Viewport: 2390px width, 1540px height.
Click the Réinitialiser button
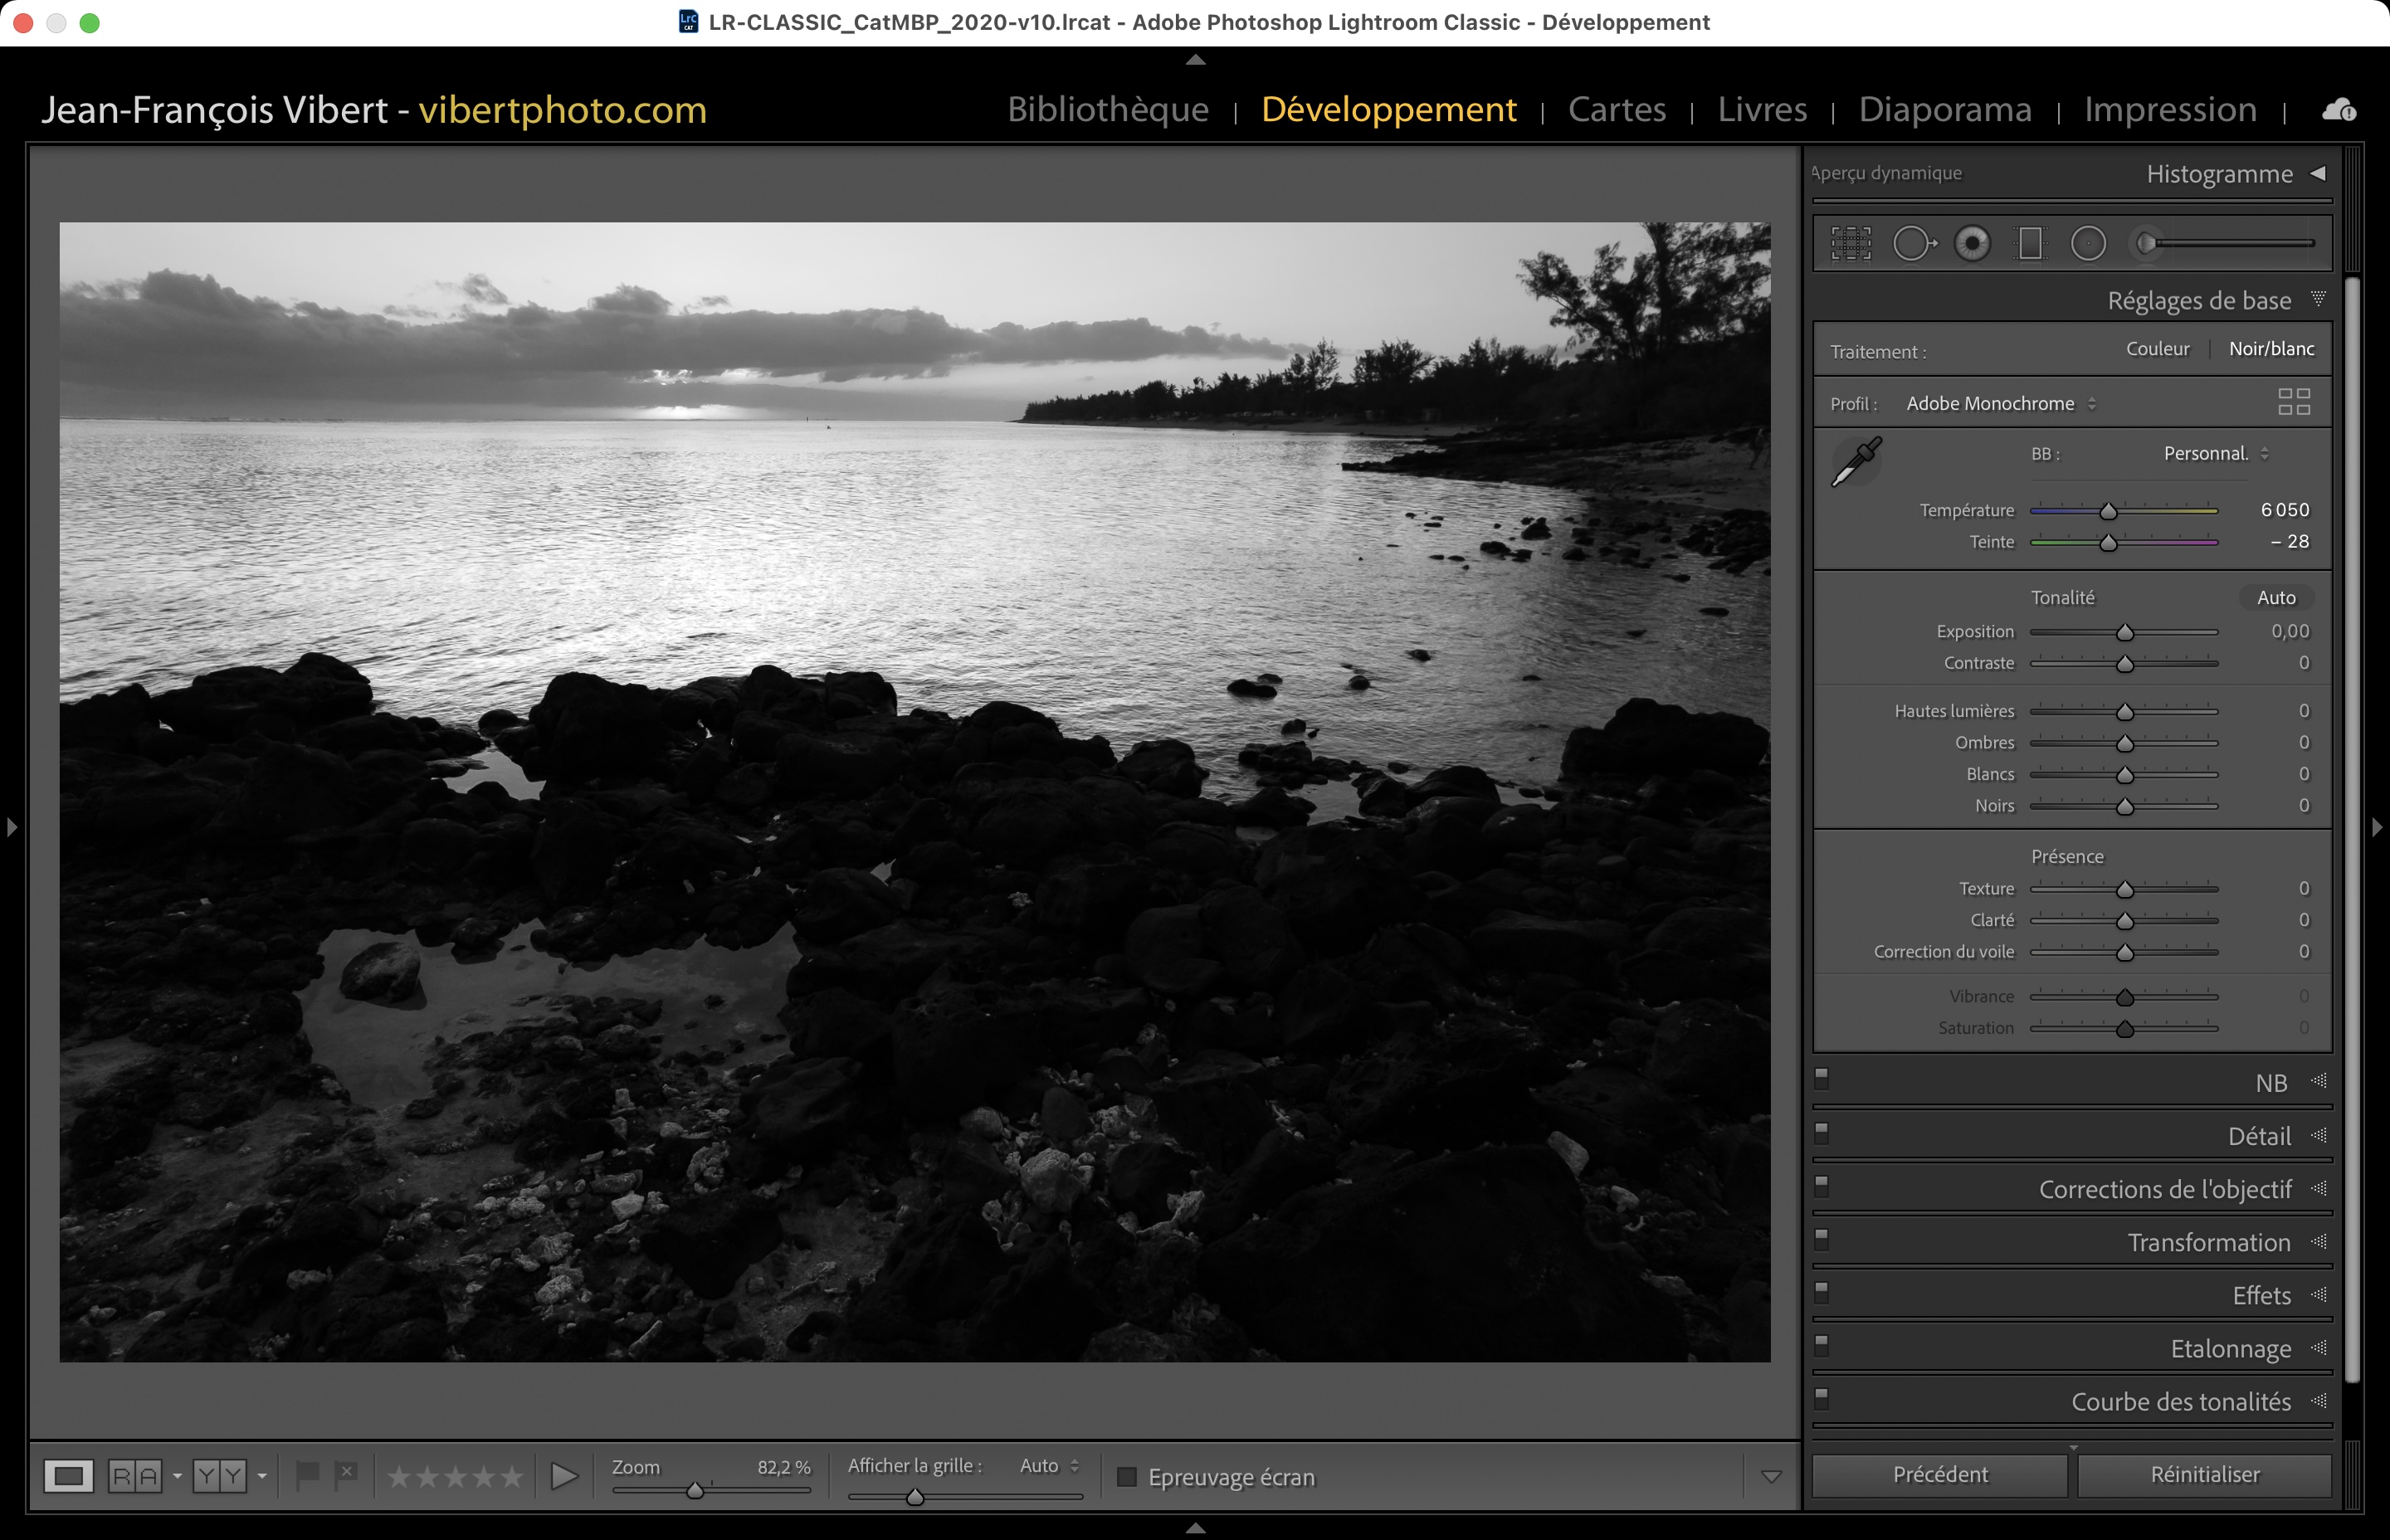pos(2204,1475)
